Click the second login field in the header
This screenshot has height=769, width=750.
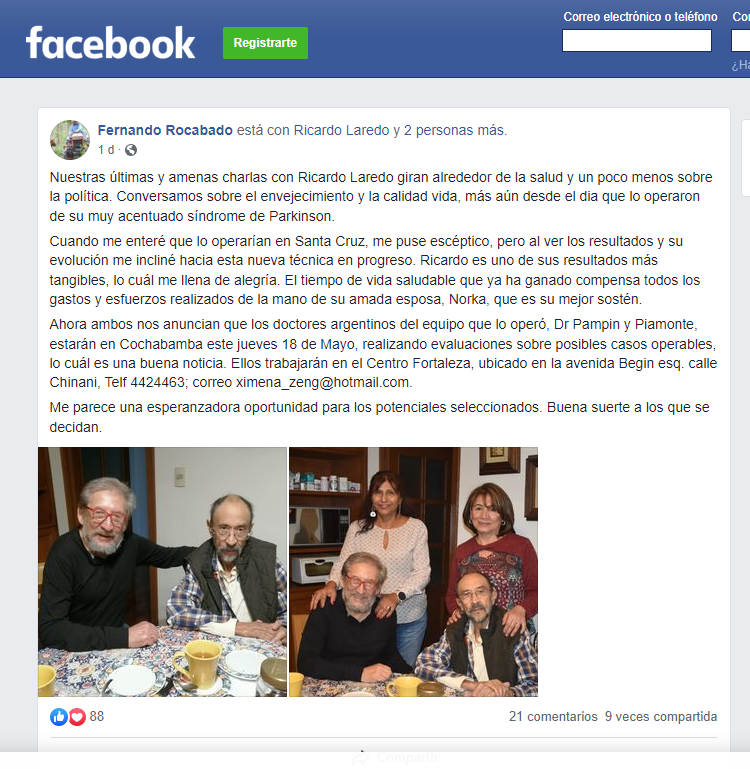point(741,41)
